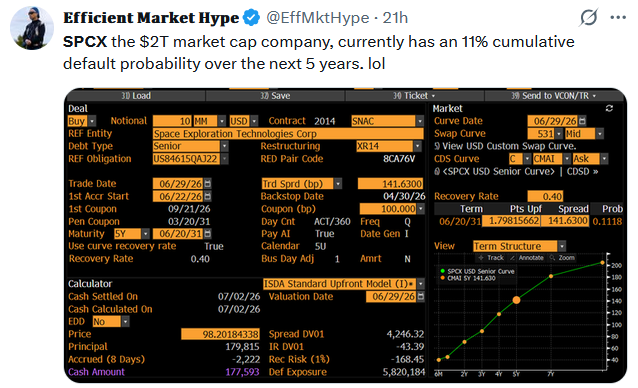Viewport: 638px width, 388px height.
Task: Select the Track tool on chart
Action: coord(491,258)
